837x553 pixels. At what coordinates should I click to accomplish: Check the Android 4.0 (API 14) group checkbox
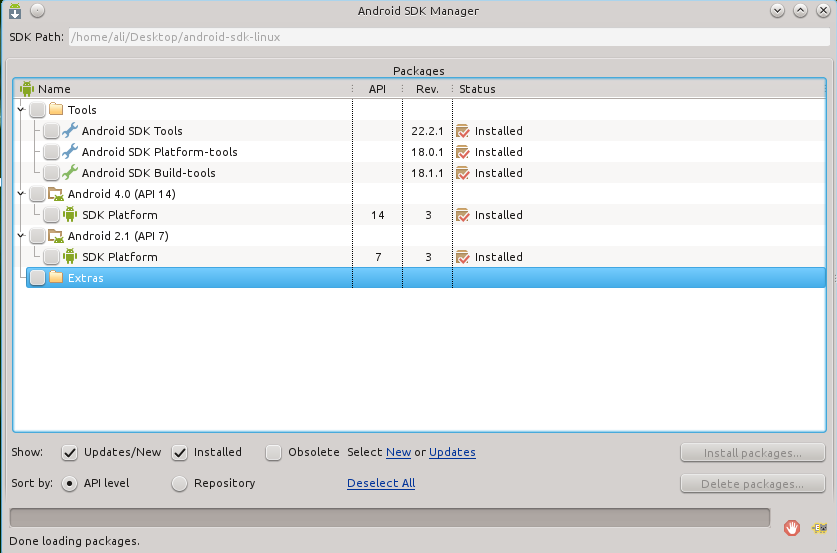coord(37,194)
